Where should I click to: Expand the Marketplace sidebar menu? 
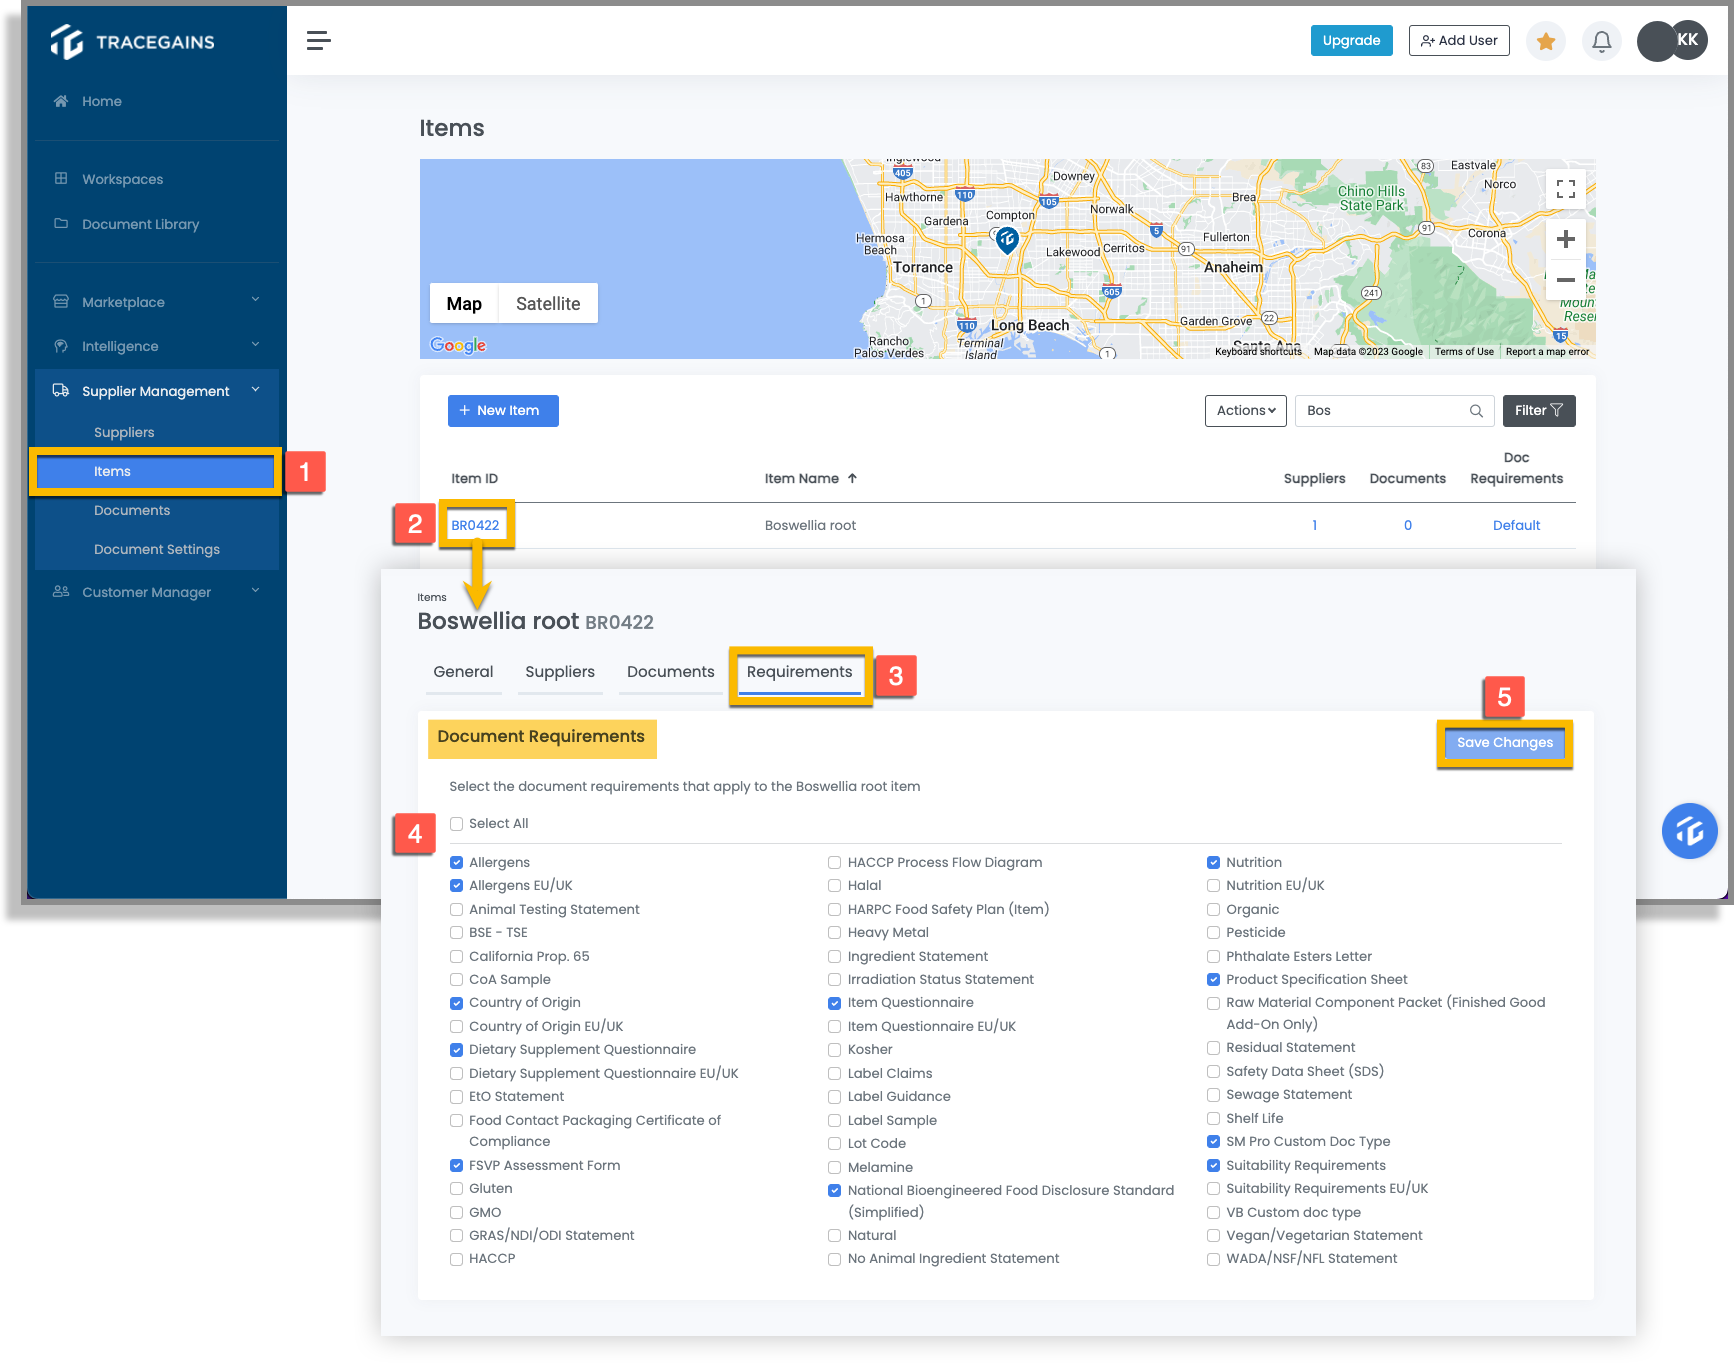pos(157,302)
